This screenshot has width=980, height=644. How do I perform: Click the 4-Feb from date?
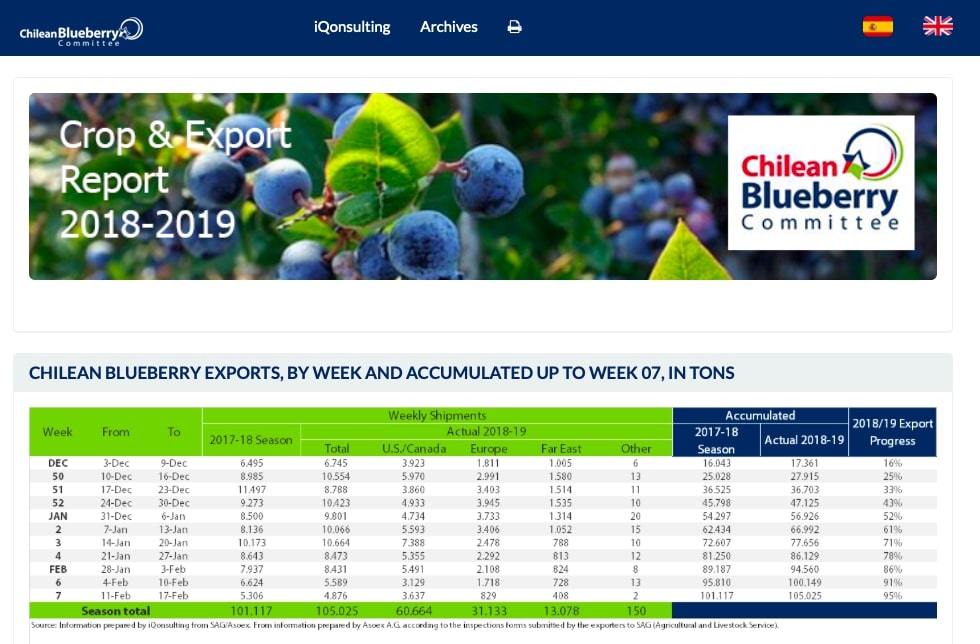[x=116, y=583]
